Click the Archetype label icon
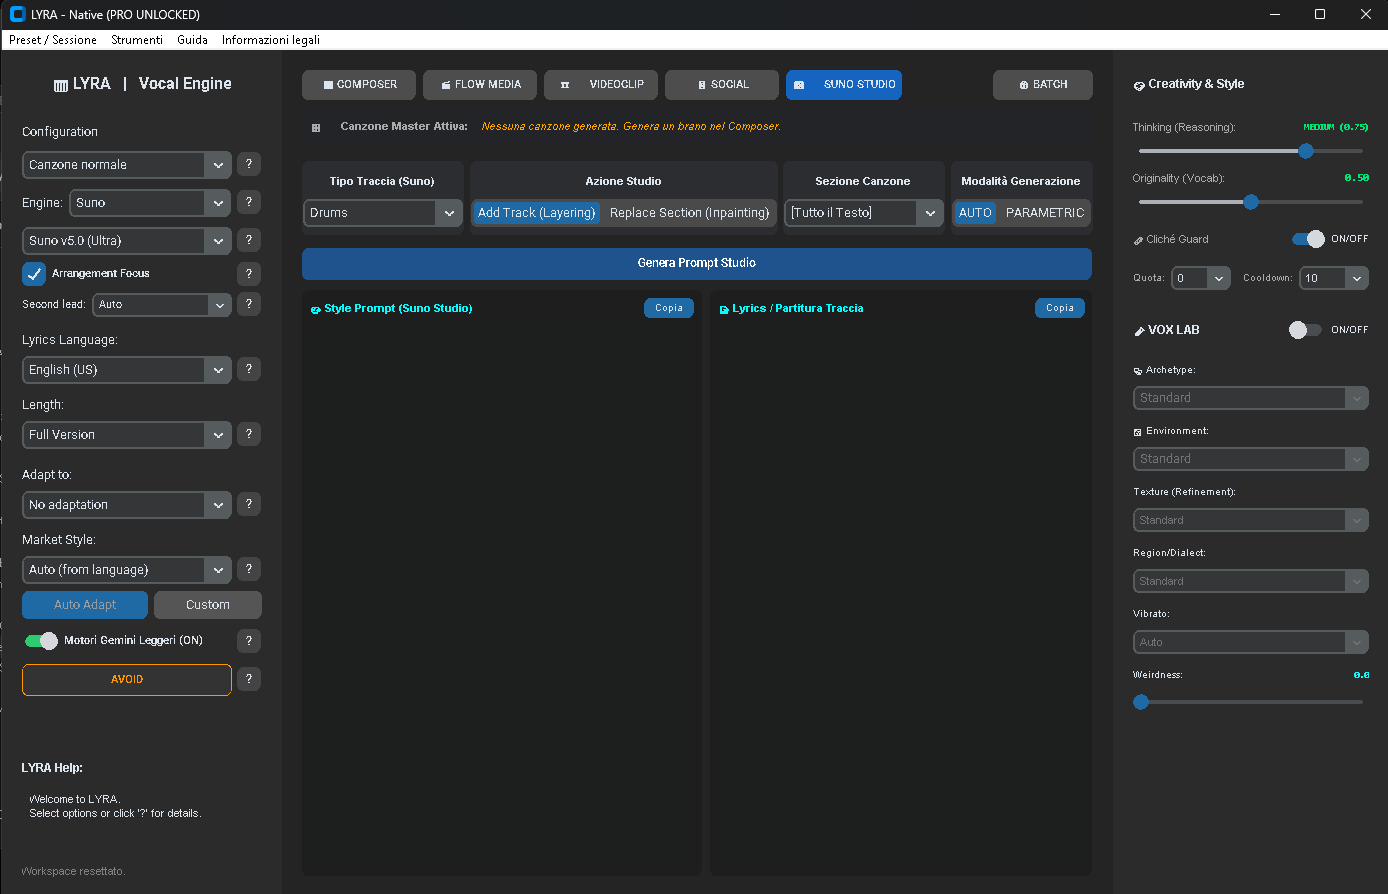The height and width of the screenshot is (894, 1388). point(1138,371)
